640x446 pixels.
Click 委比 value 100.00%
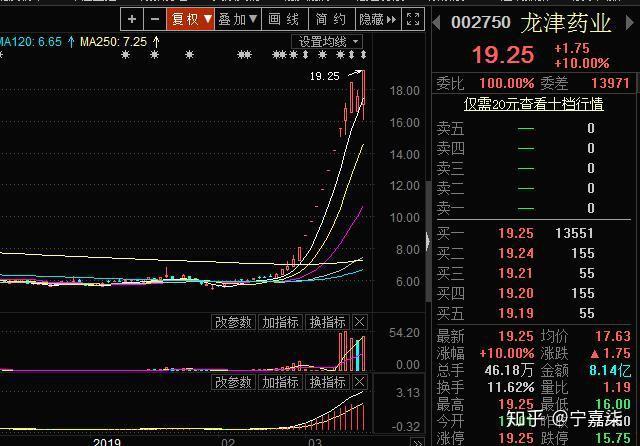pyautogui.click(x=507, y=83)
